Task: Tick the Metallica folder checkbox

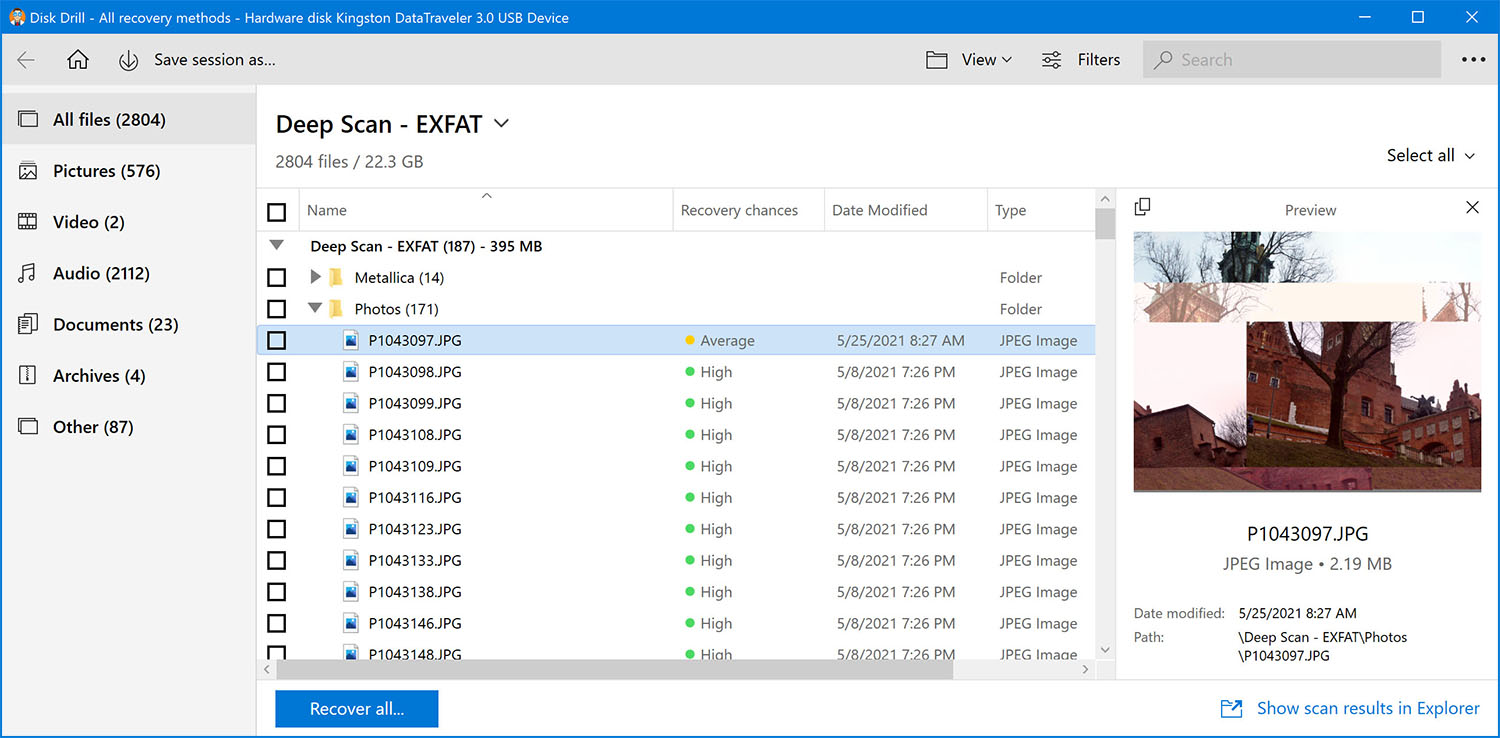Action: (277, 278)
